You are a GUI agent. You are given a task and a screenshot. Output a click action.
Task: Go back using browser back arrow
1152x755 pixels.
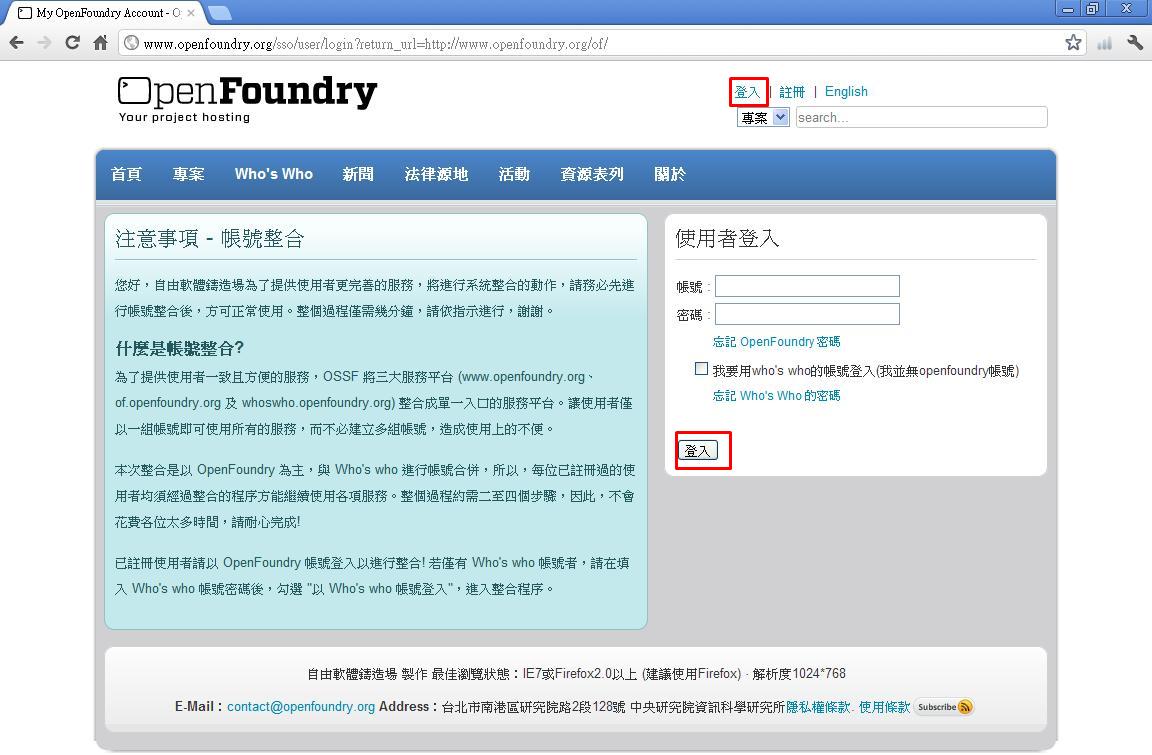(16, 43)
